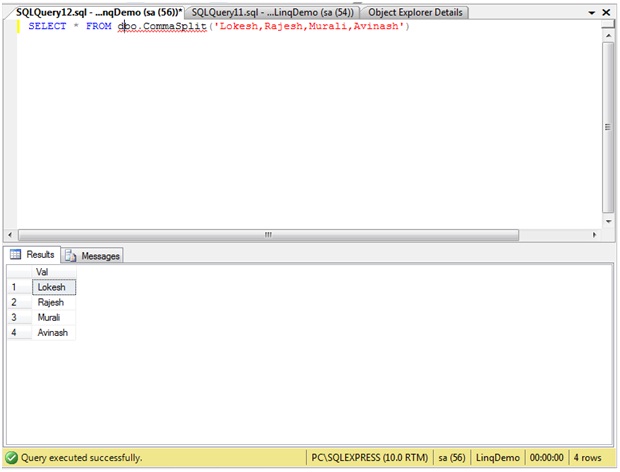This screenshot has height=472, width=620.
Task: Select row header number 3
Action: coord(19,317)
